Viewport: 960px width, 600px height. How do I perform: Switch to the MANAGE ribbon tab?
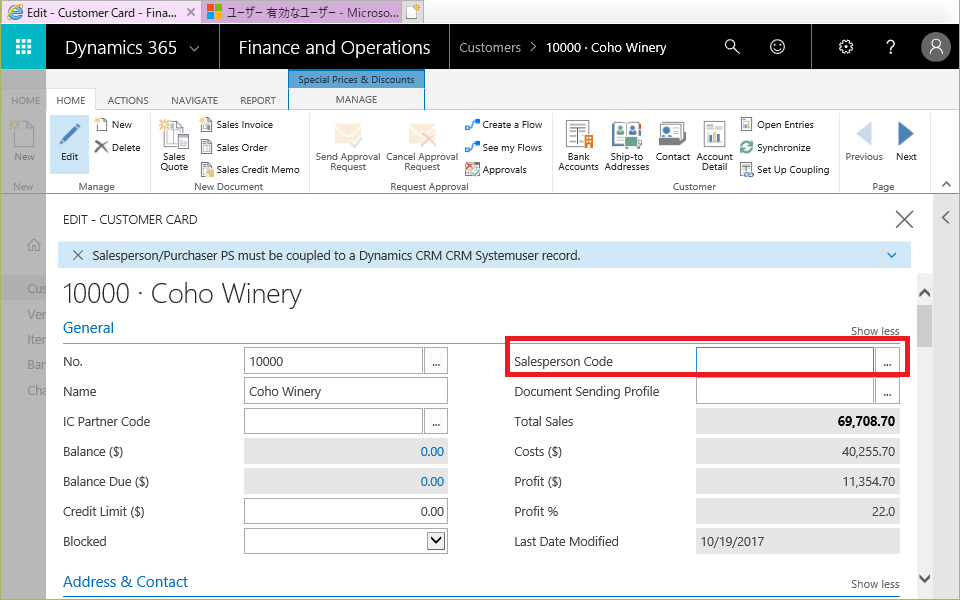(356, 99)
